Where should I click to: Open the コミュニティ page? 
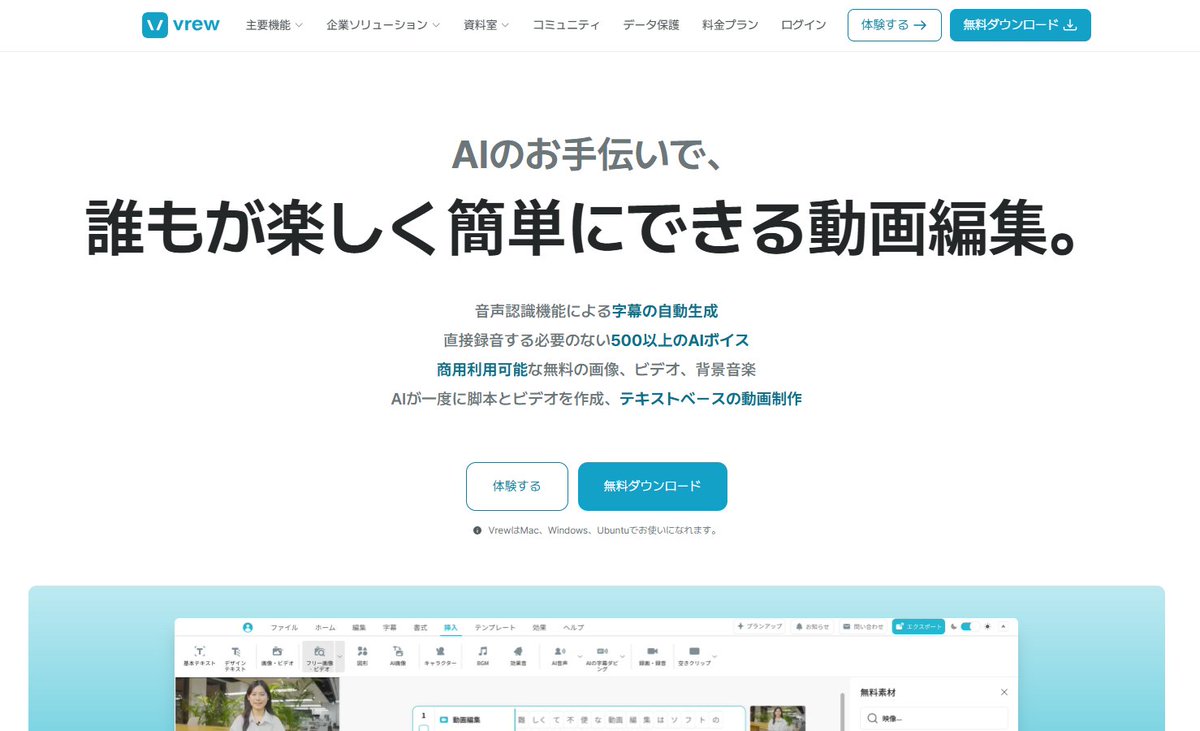point(566,25)
